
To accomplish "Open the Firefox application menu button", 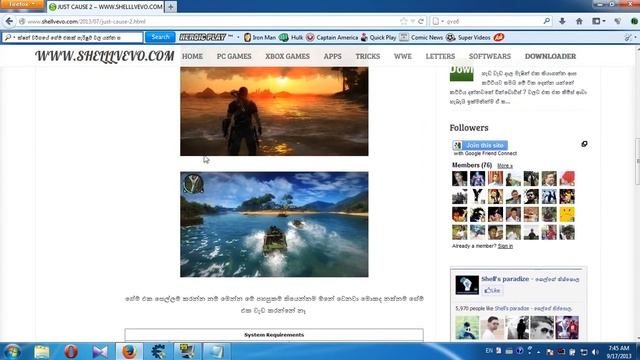I will point(22,4).
